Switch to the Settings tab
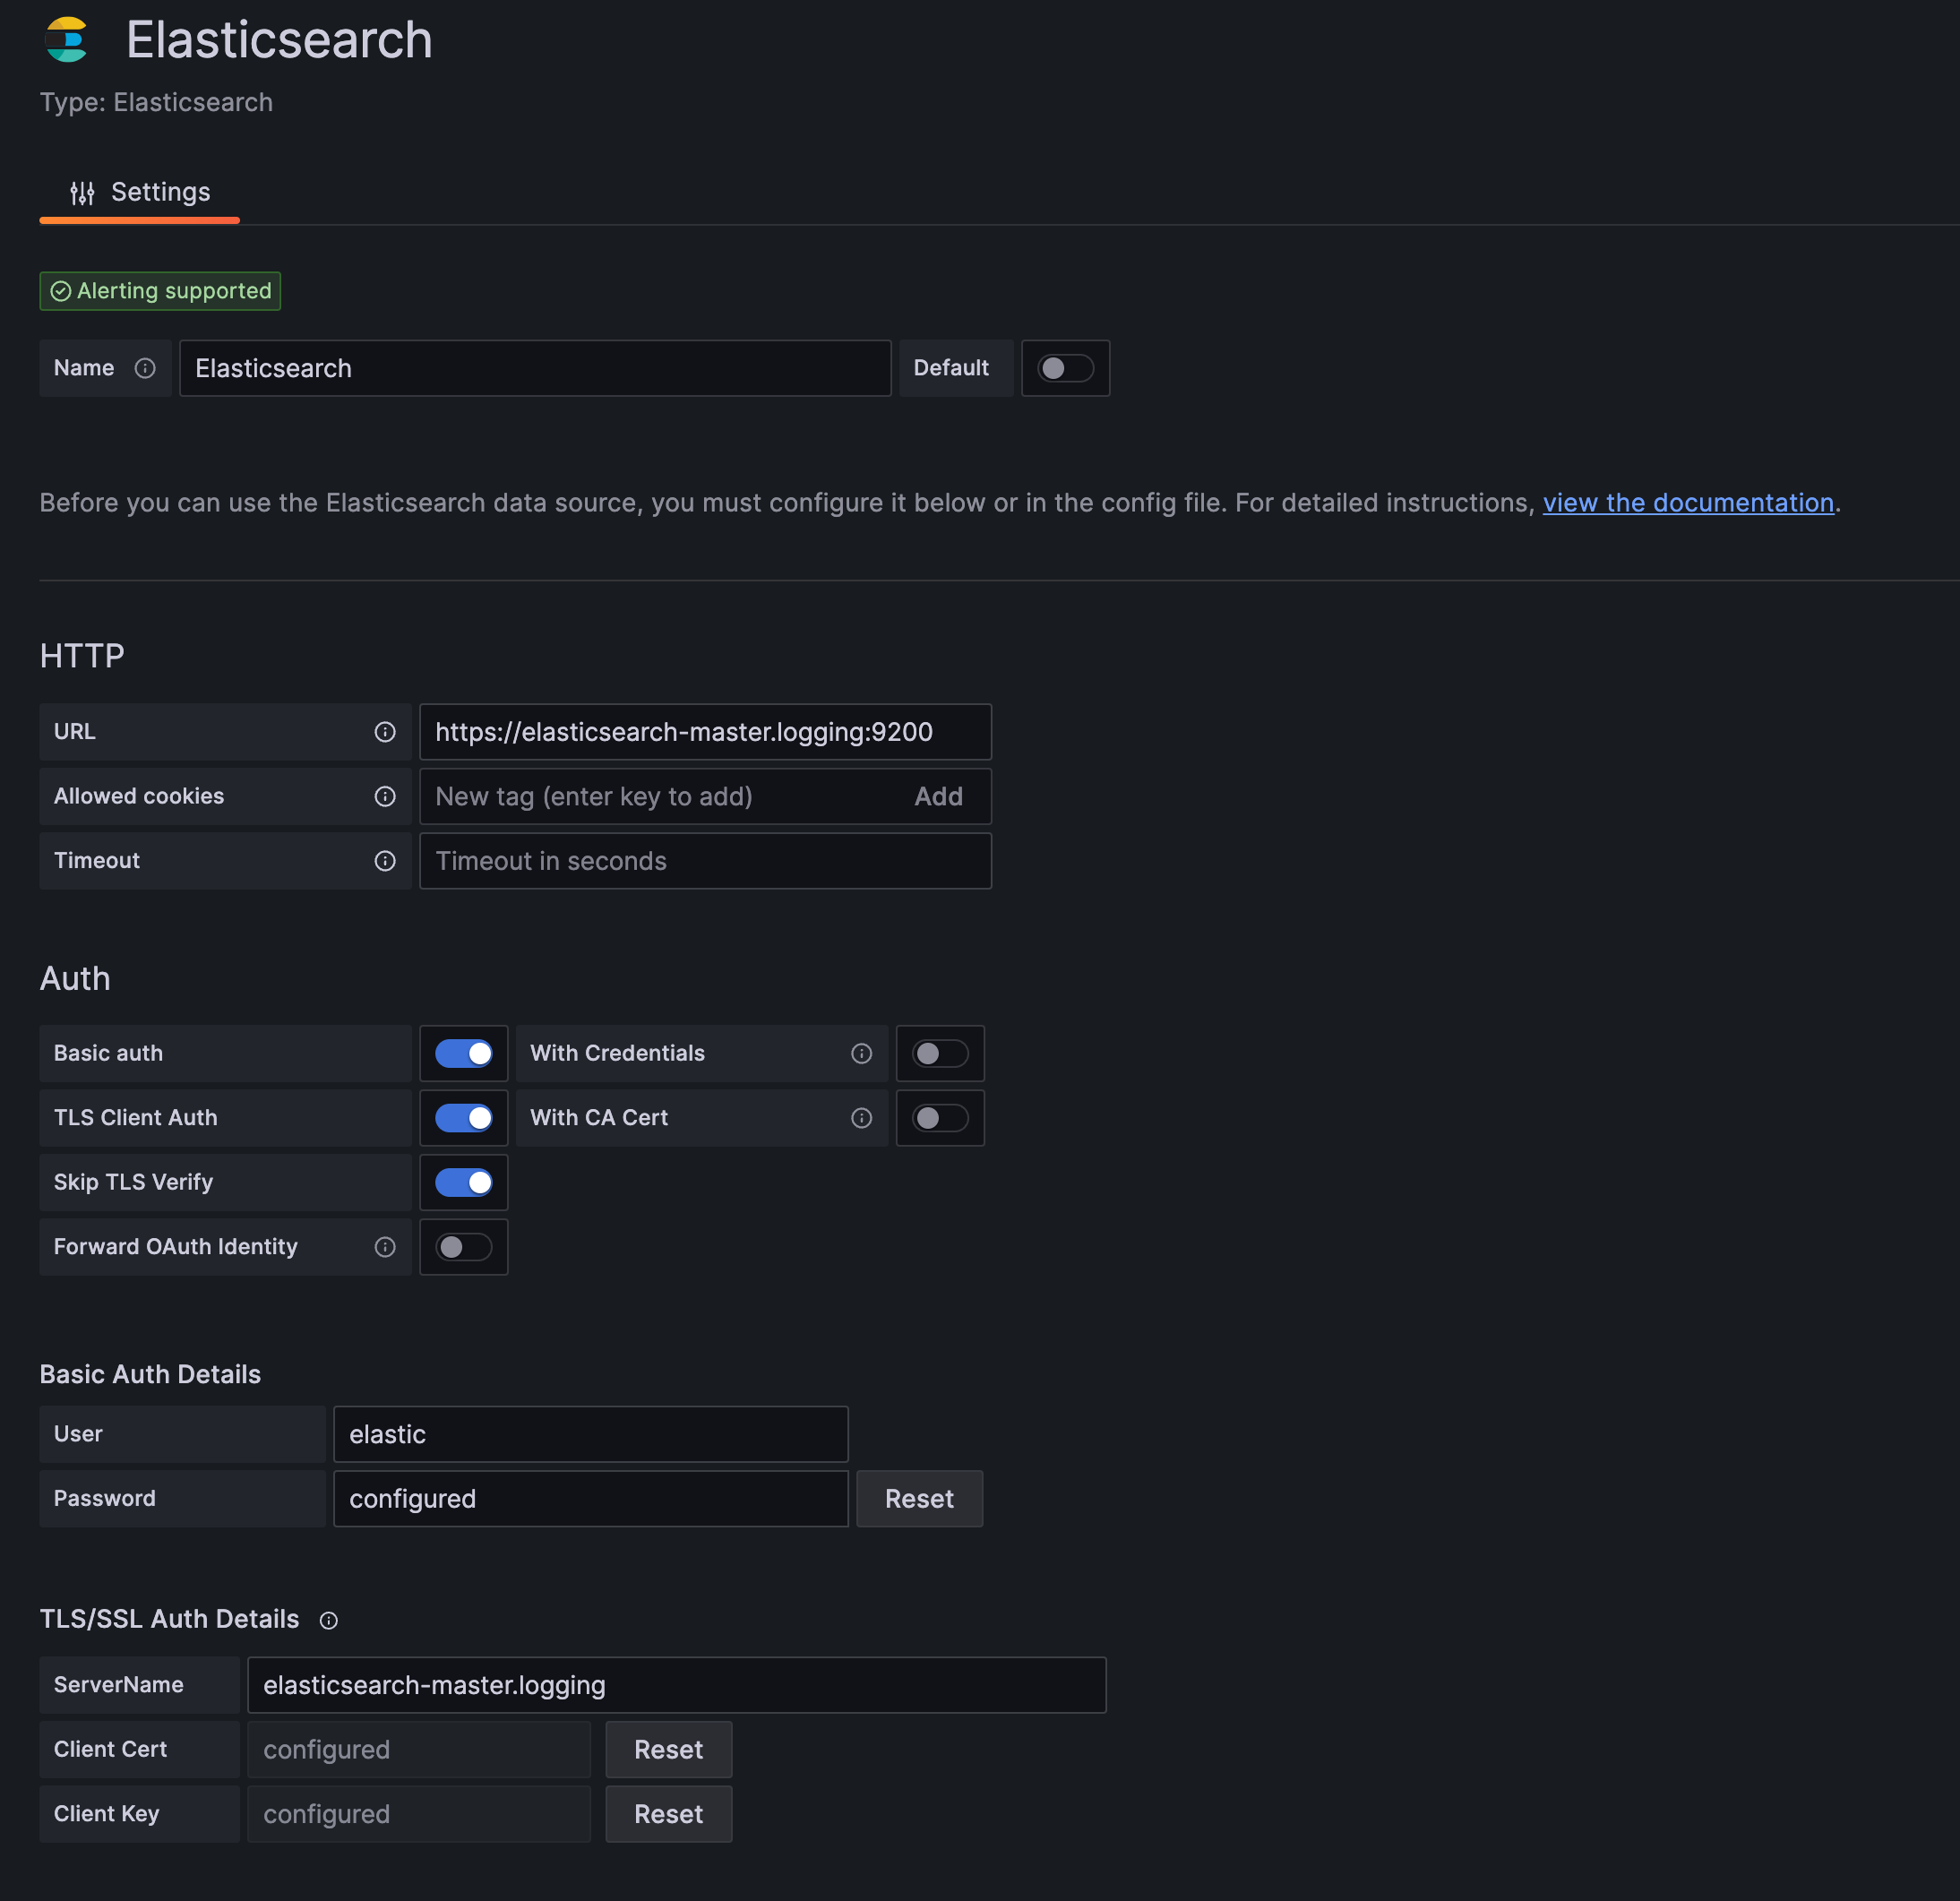Screen dimensions: 1960x1901 click(x=159, y=191)
